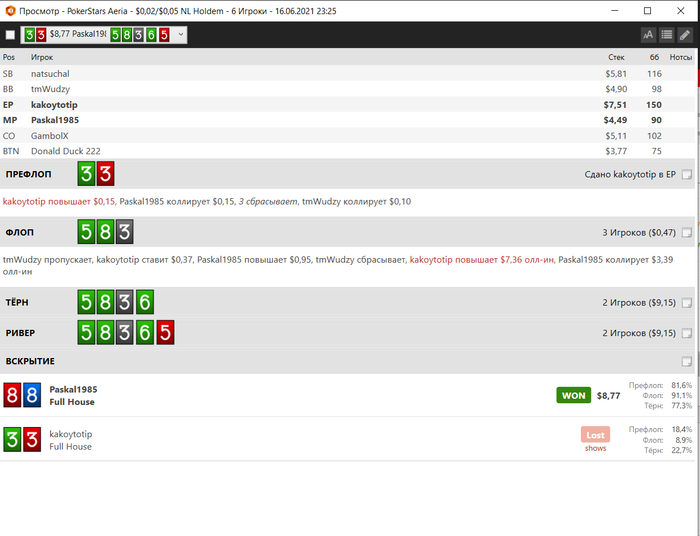Click the blue 8 card of Paskal1985
This screenshot has height=536, width=700.
[32, 395]
